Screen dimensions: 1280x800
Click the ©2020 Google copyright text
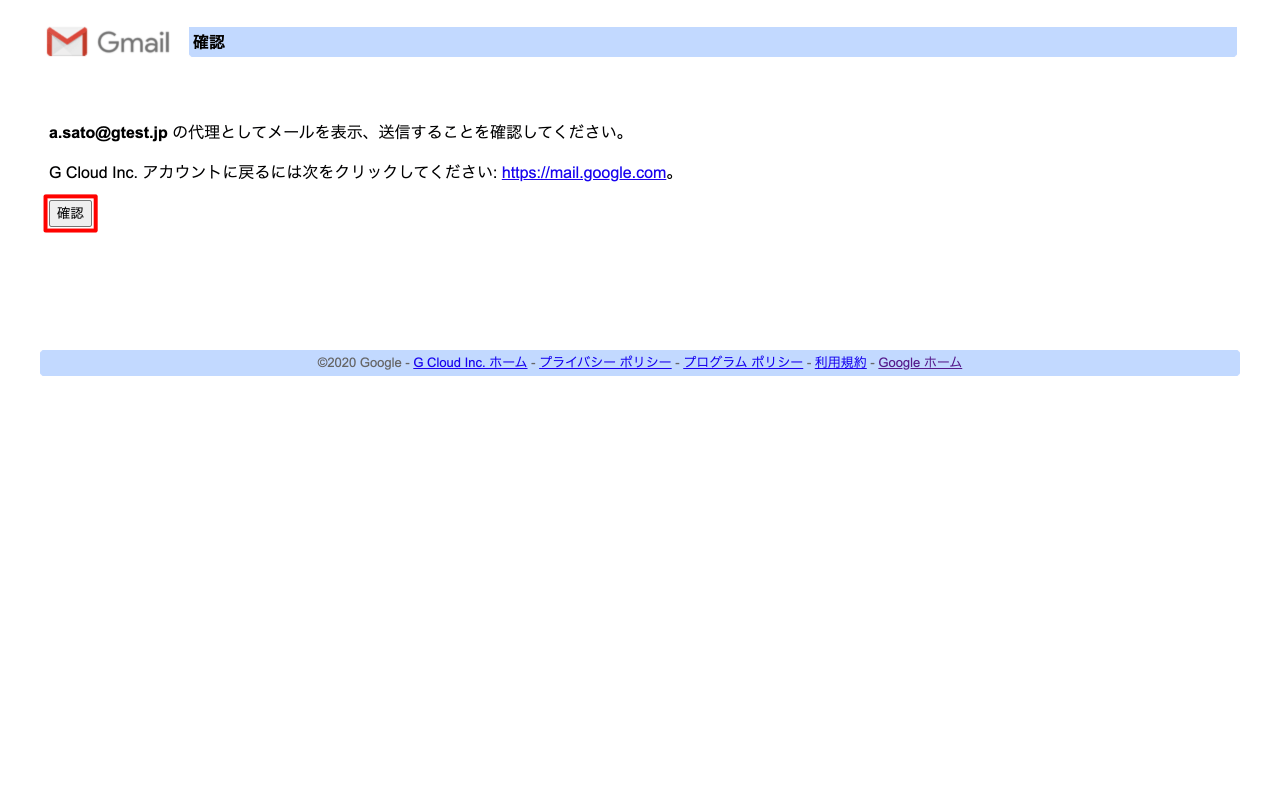pos(359,363)
